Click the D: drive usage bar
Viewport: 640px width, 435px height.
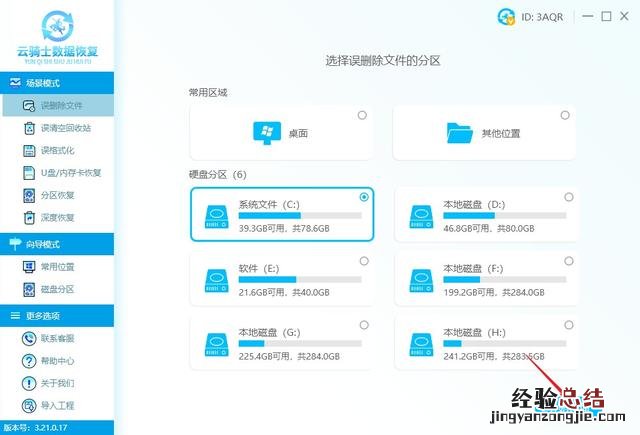point(505,215)
